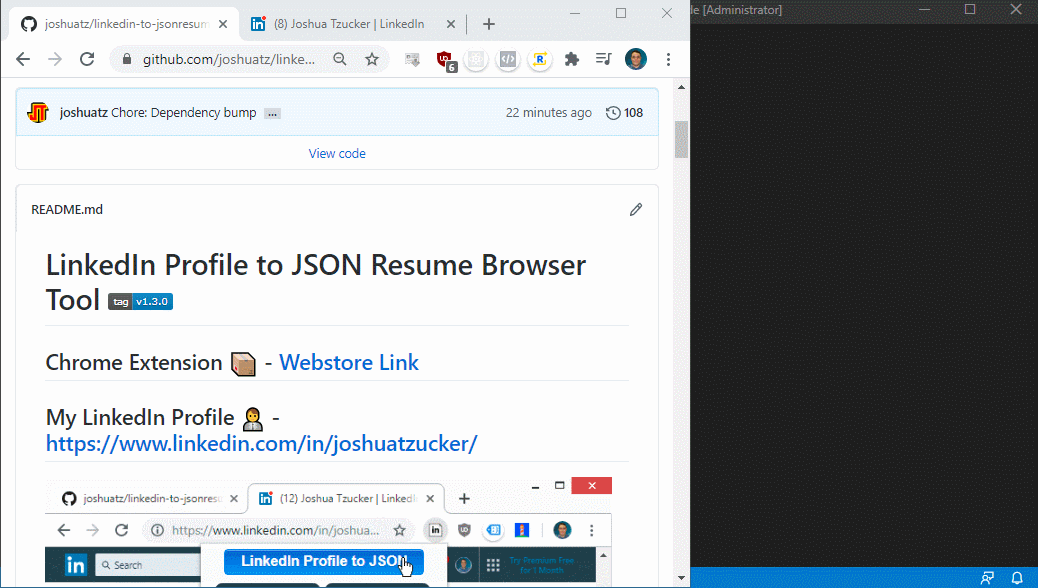Viewport: 1038px width, 588px height.
Task: Open the 'Chore: Dependency bump' commit message
Action: click(183, 113)
